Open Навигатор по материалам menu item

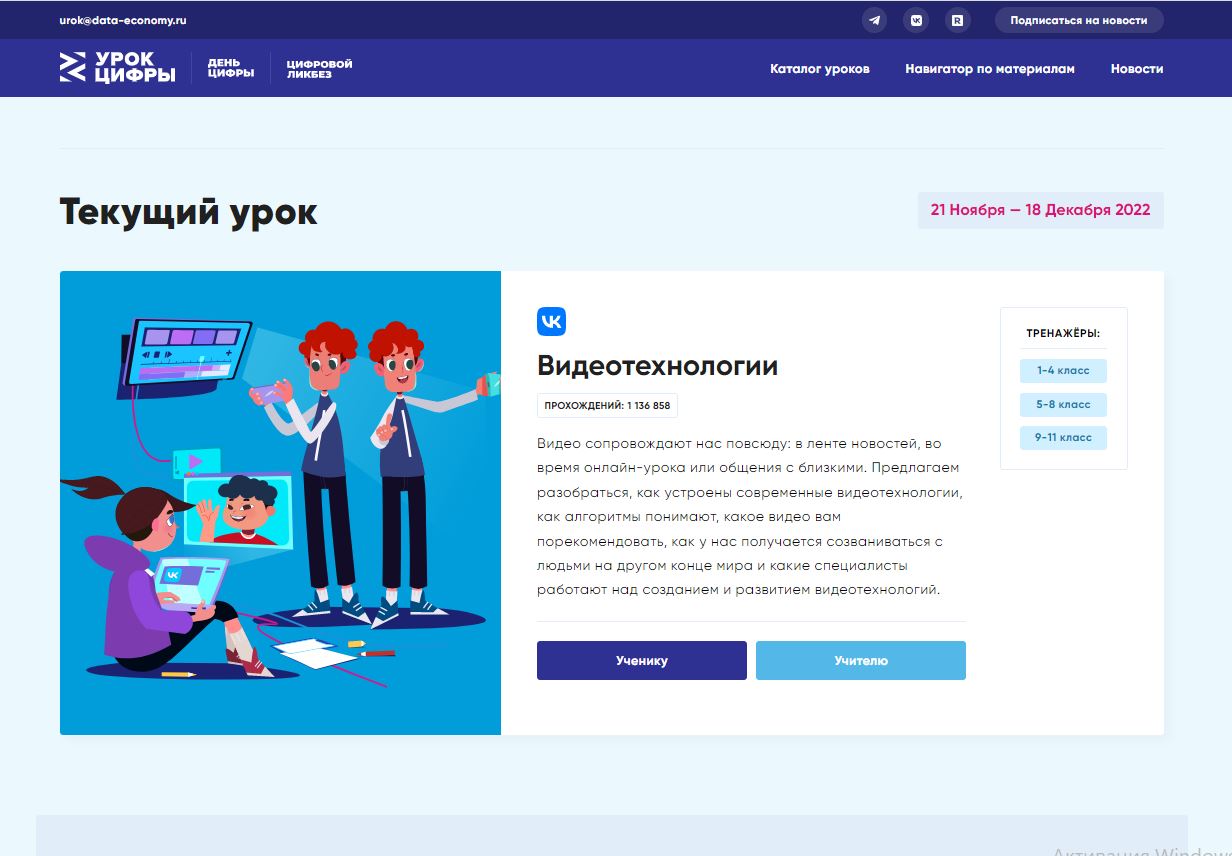point(989,69)
